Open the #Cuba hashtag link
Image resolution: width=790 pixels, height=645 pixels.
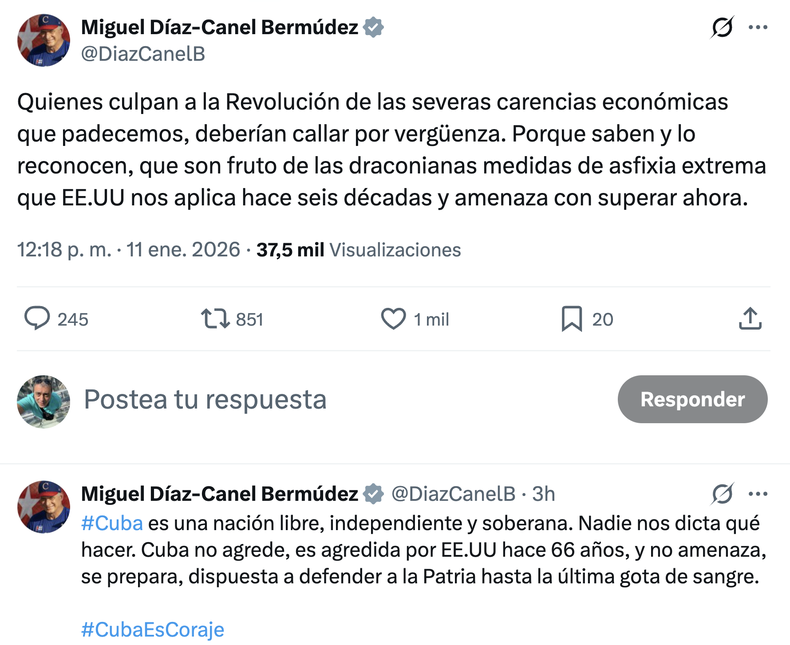point(112,524)
